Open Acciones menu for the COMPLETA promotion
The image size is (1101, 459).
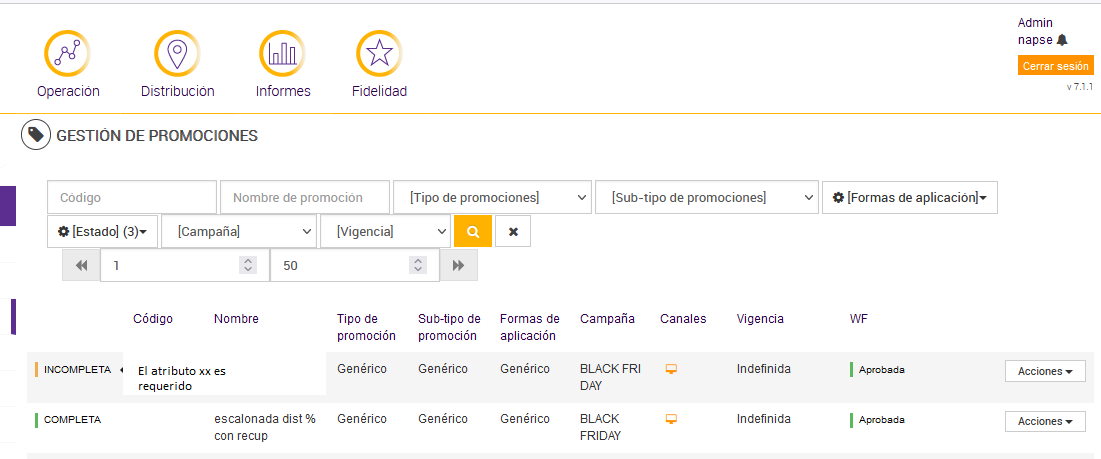(1044, 421)
